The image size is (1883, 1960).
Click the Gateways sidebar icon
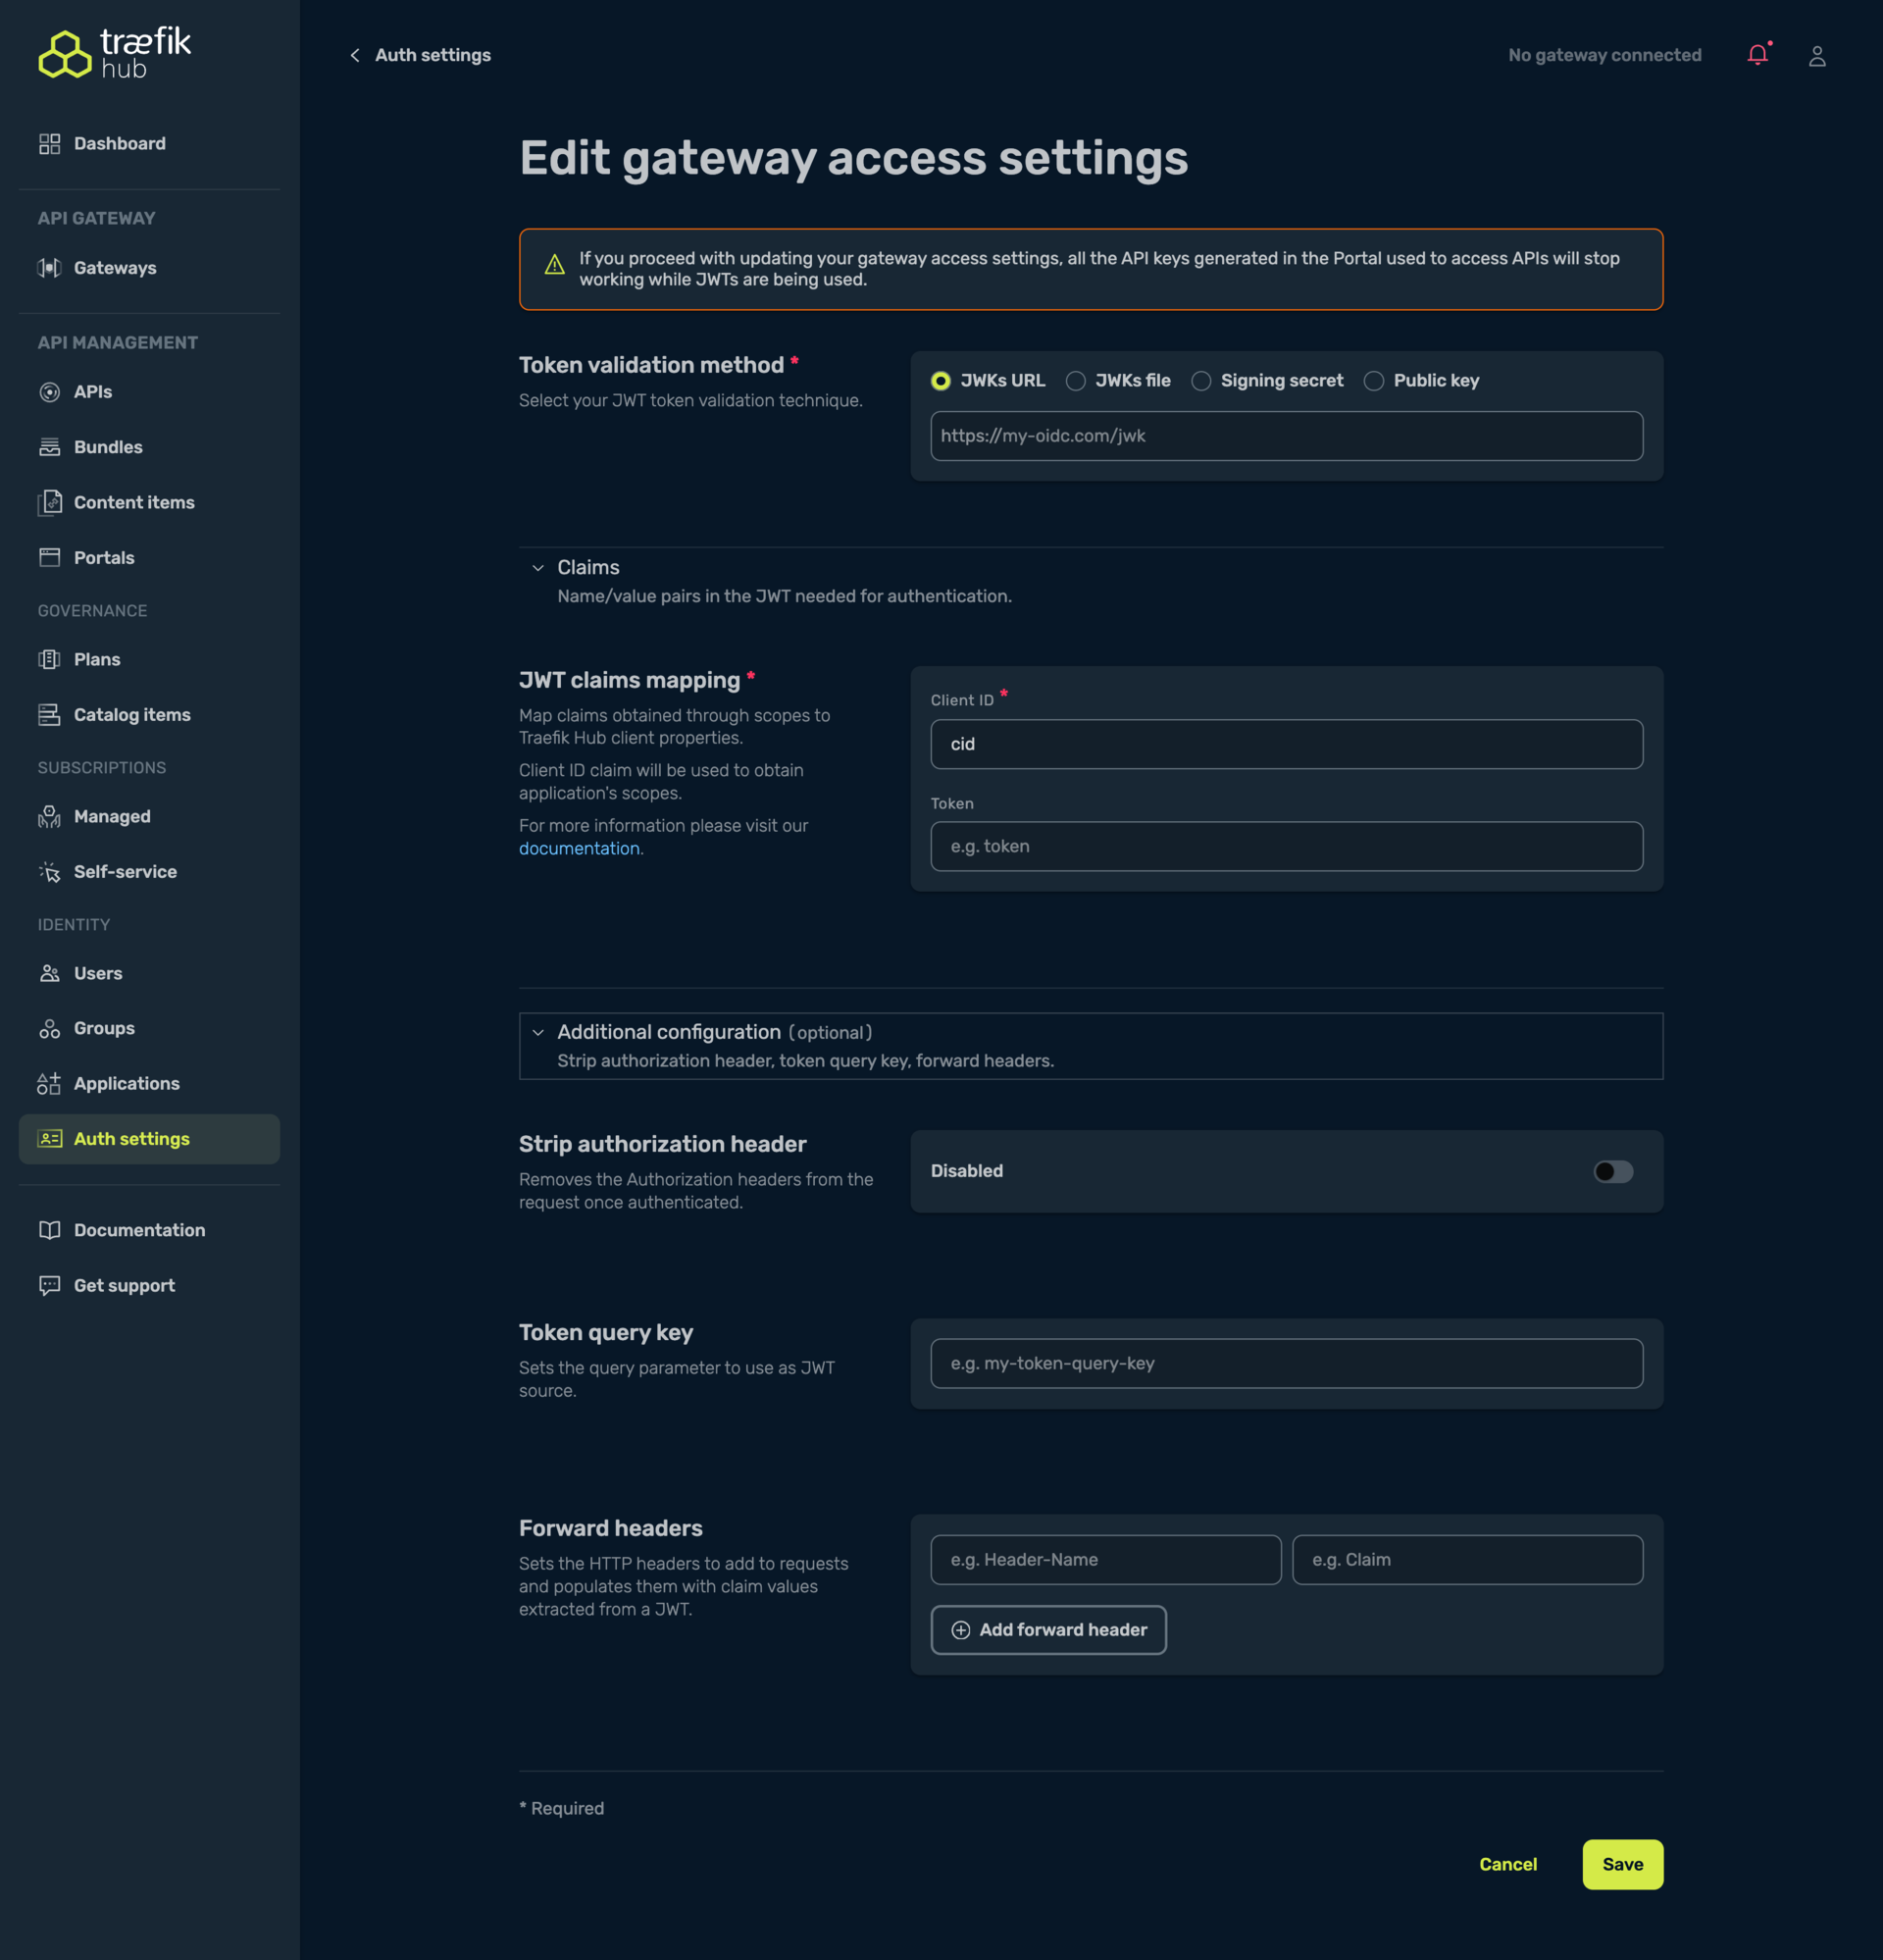tap(49, 268)
